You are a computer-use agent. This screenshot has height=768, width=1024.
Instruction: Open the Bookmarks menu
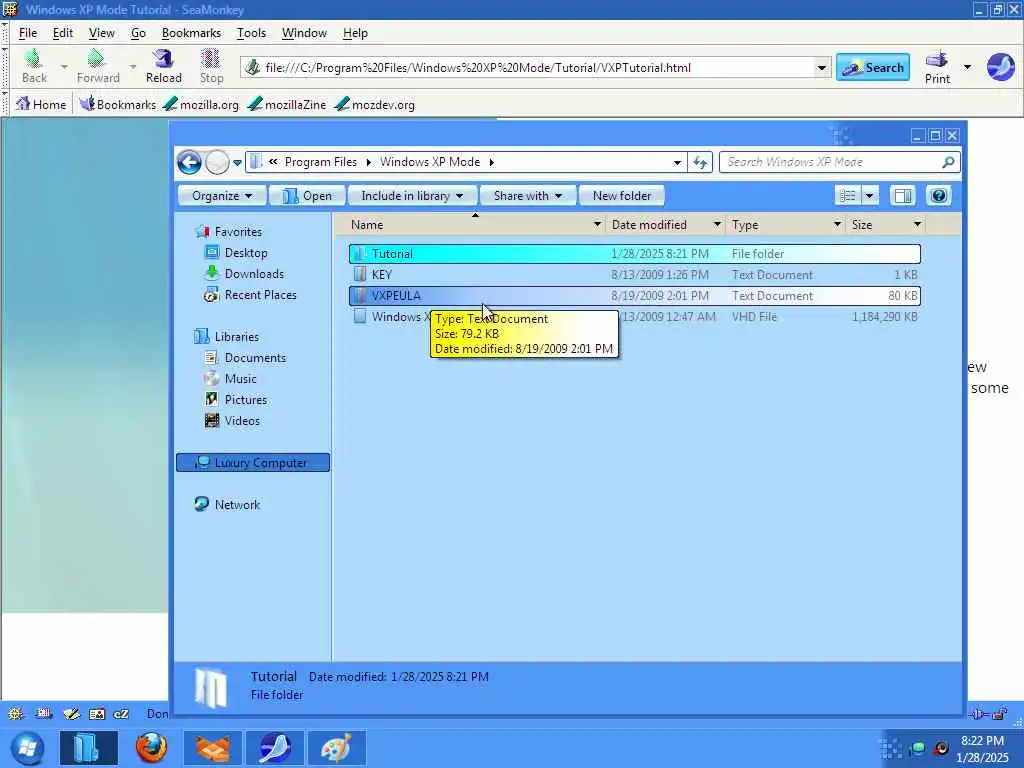pos(191,33)
